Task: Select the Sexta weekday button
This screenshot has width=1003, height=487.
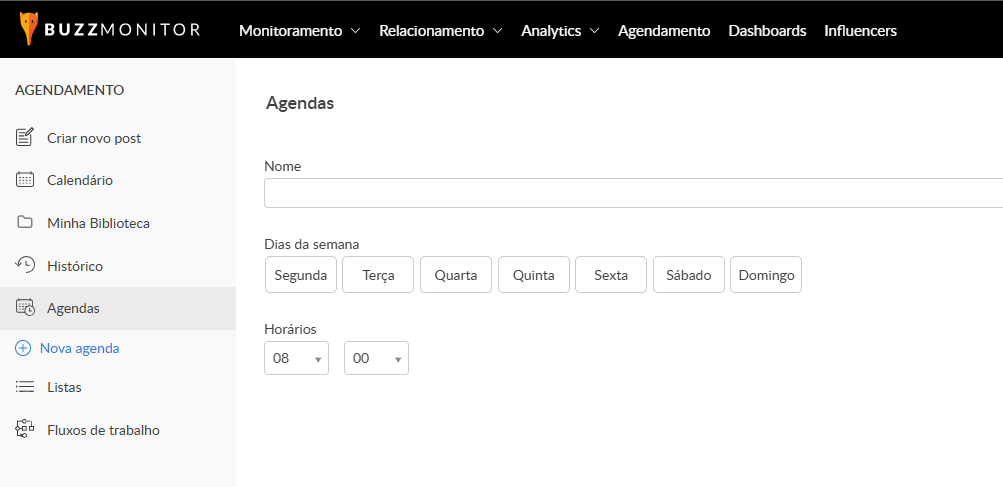Action: [x=611, y=275]
